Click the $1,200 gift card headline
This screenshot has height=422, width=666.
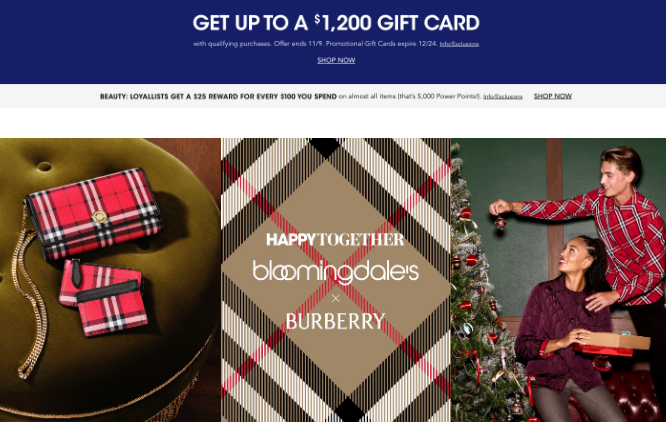[x=336, y=23]
